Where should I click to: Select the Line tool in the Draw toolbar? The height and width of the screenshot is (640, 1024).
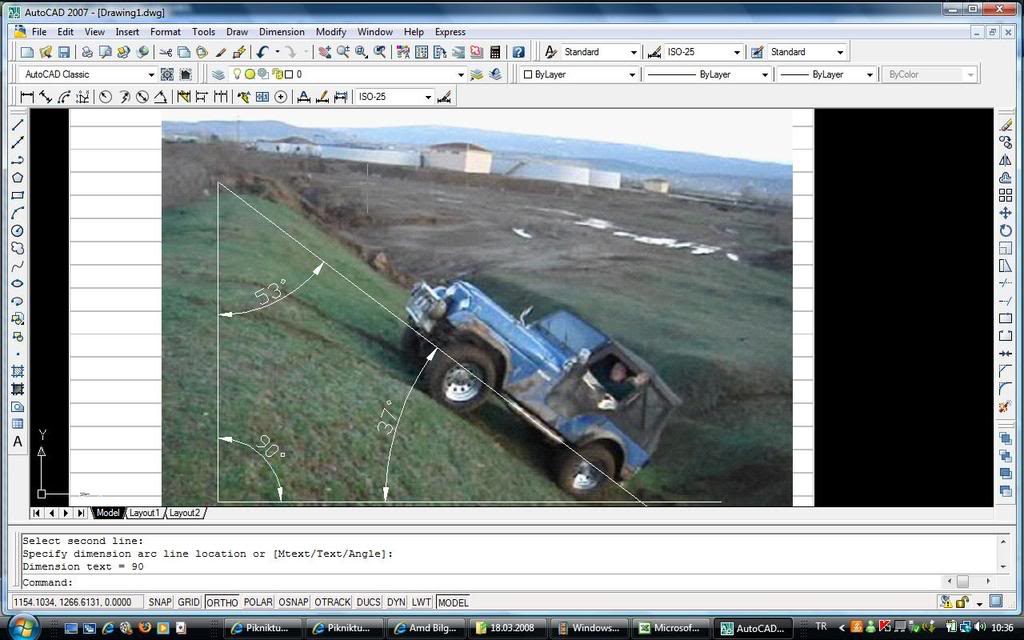17,125
